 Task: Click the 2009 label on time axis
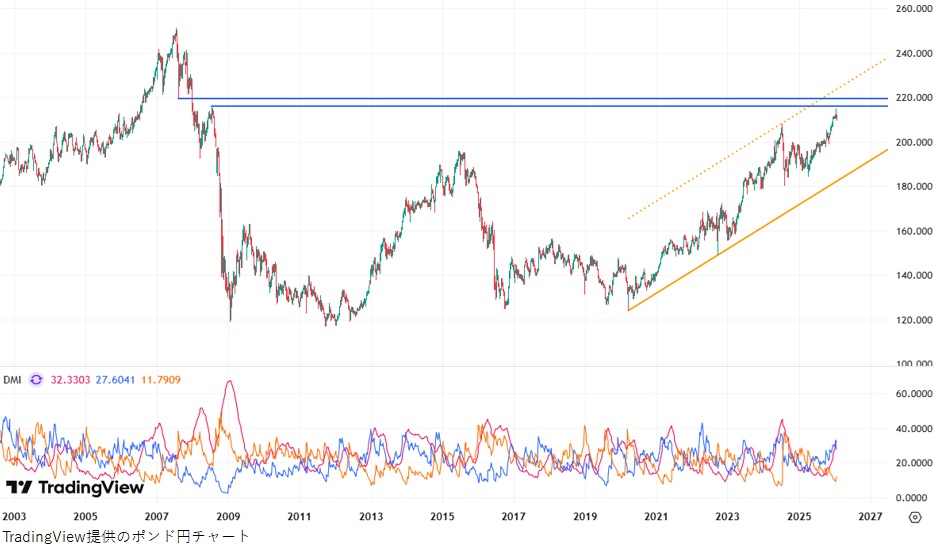pyautogui.click(x=228, y=517)
